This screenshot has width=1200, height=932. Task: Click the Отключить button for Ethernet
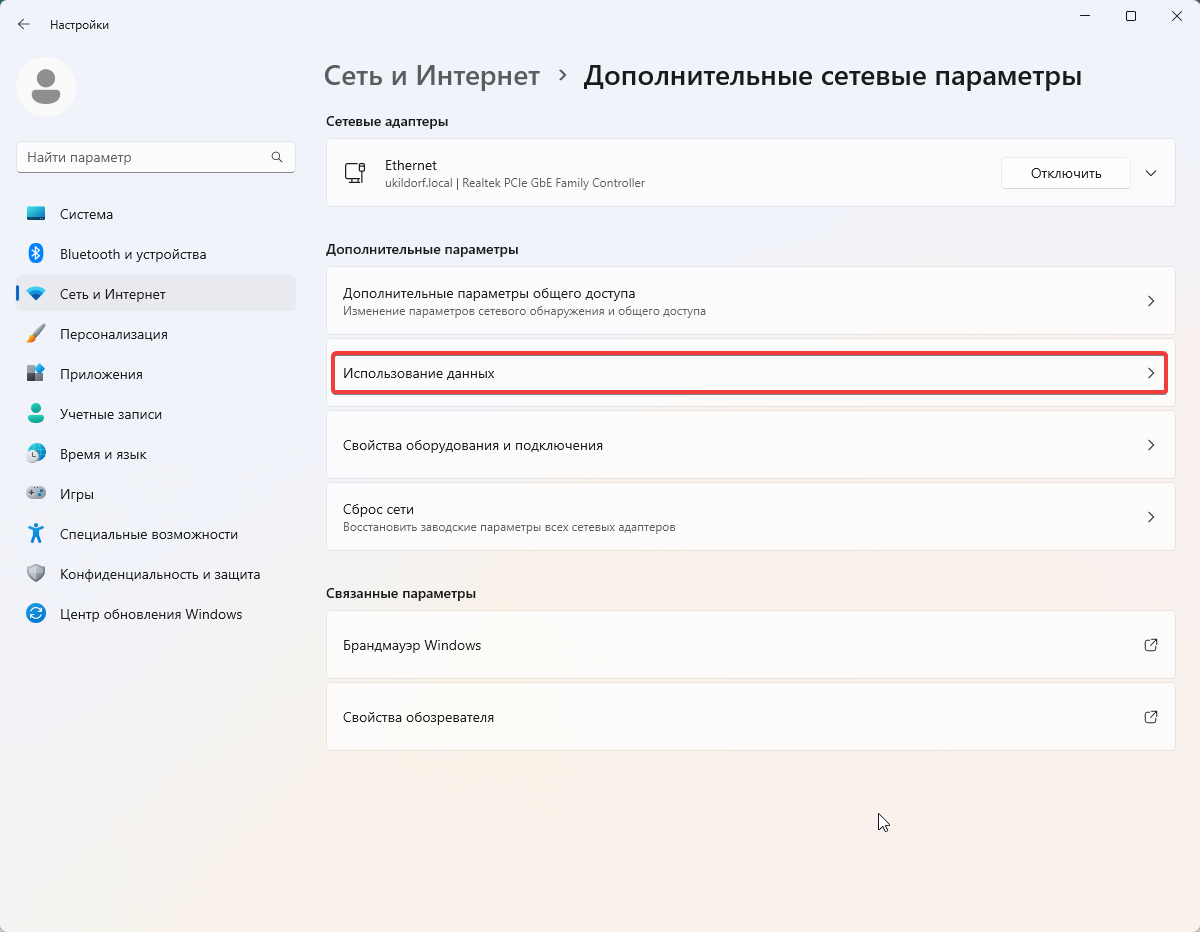tap(1066, 173)
